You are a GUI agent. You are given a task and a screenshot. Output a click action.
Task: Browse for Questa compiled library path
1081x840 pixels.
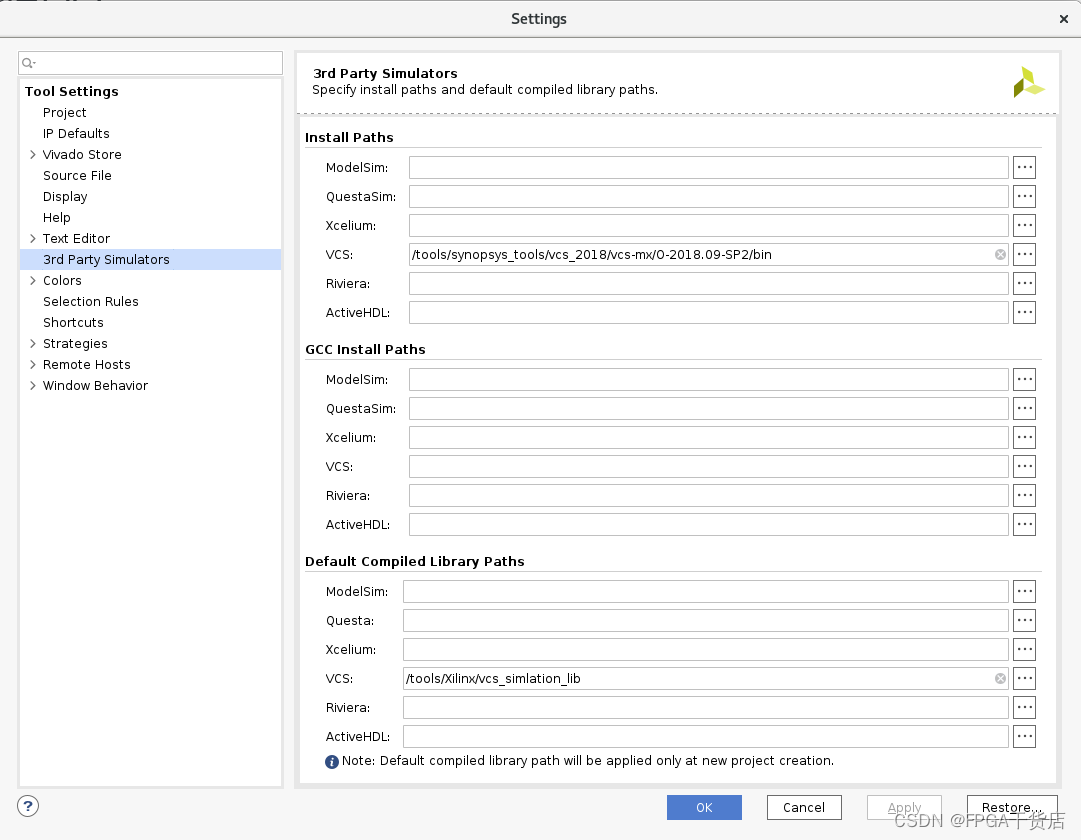click(1024, 620)
